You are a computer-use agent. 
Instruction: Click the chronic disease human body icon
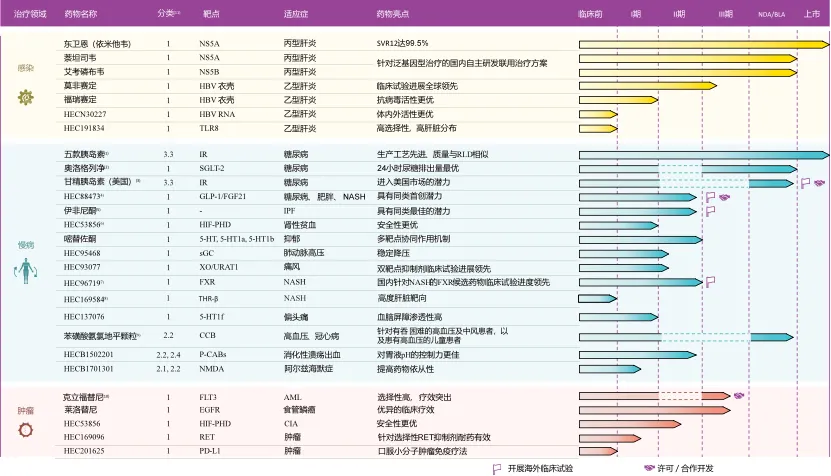click(x=26, y=270)
